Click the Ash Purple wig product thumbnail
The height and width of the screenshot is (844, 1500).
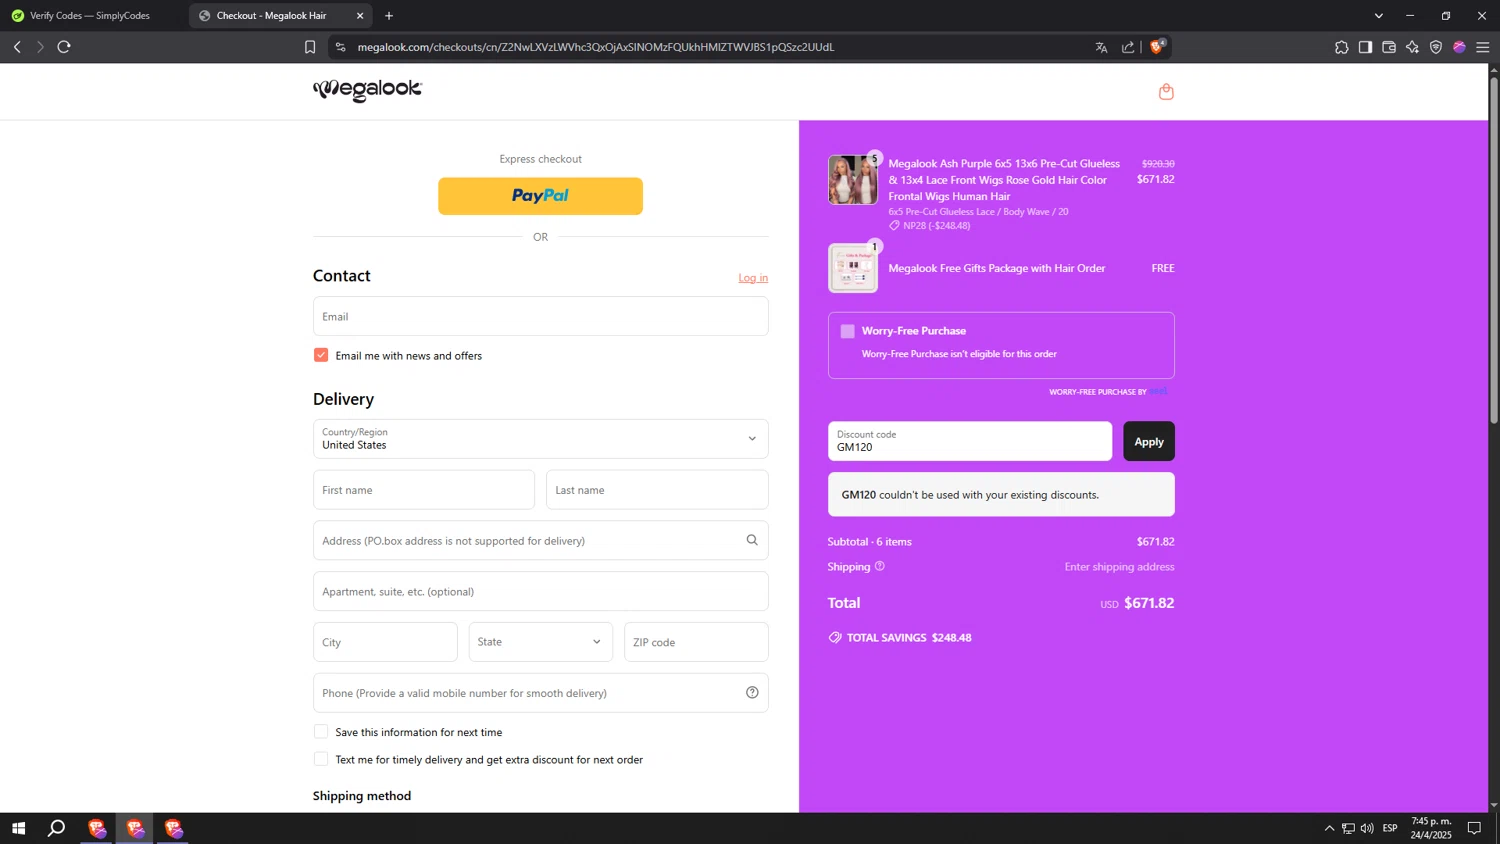pos(853,180)
